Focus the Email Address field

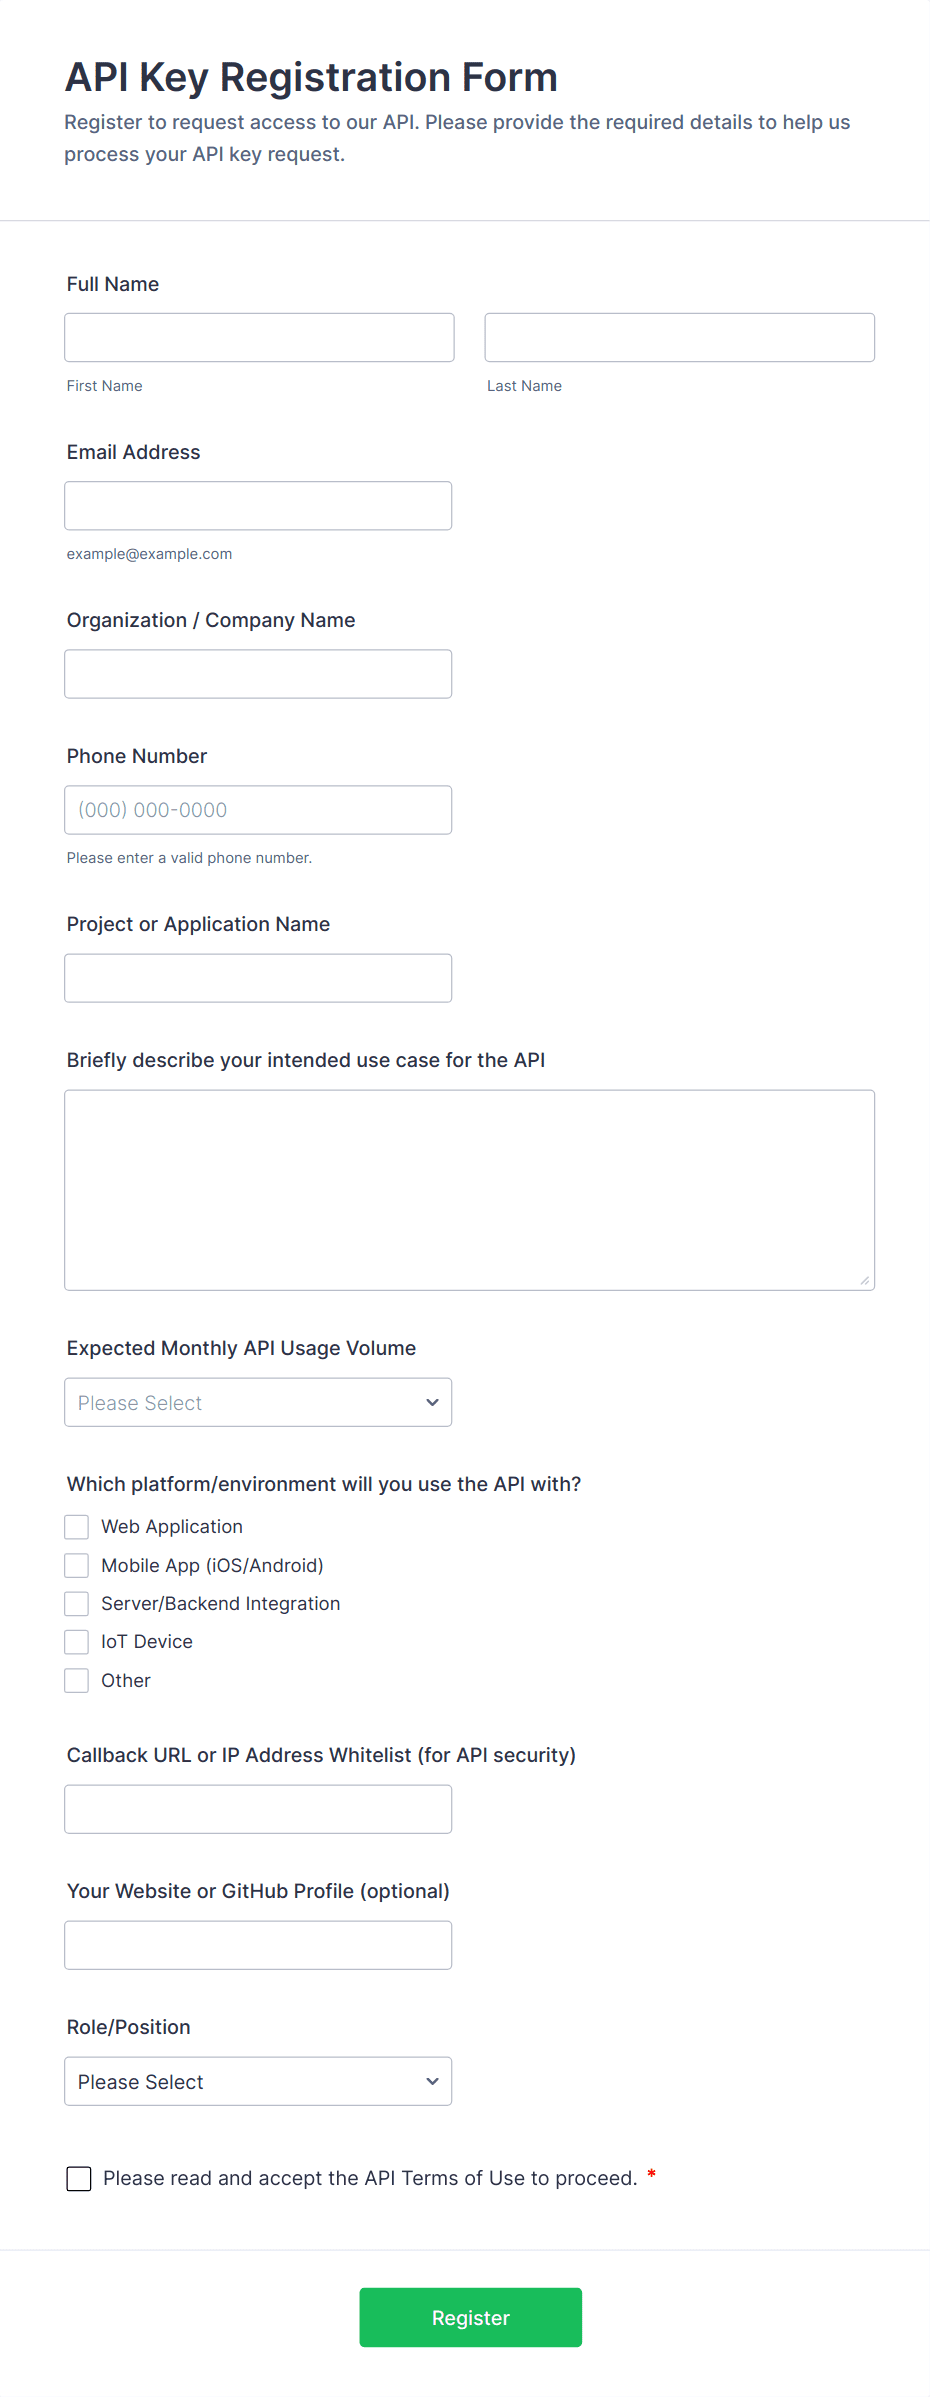click(258, 506)
